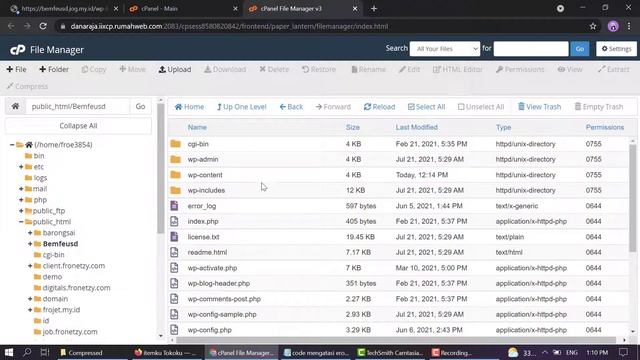This screenshot has width=640, height=360.
Task: Collapse all folders in the tree
Action: click(x=78, y=126)
